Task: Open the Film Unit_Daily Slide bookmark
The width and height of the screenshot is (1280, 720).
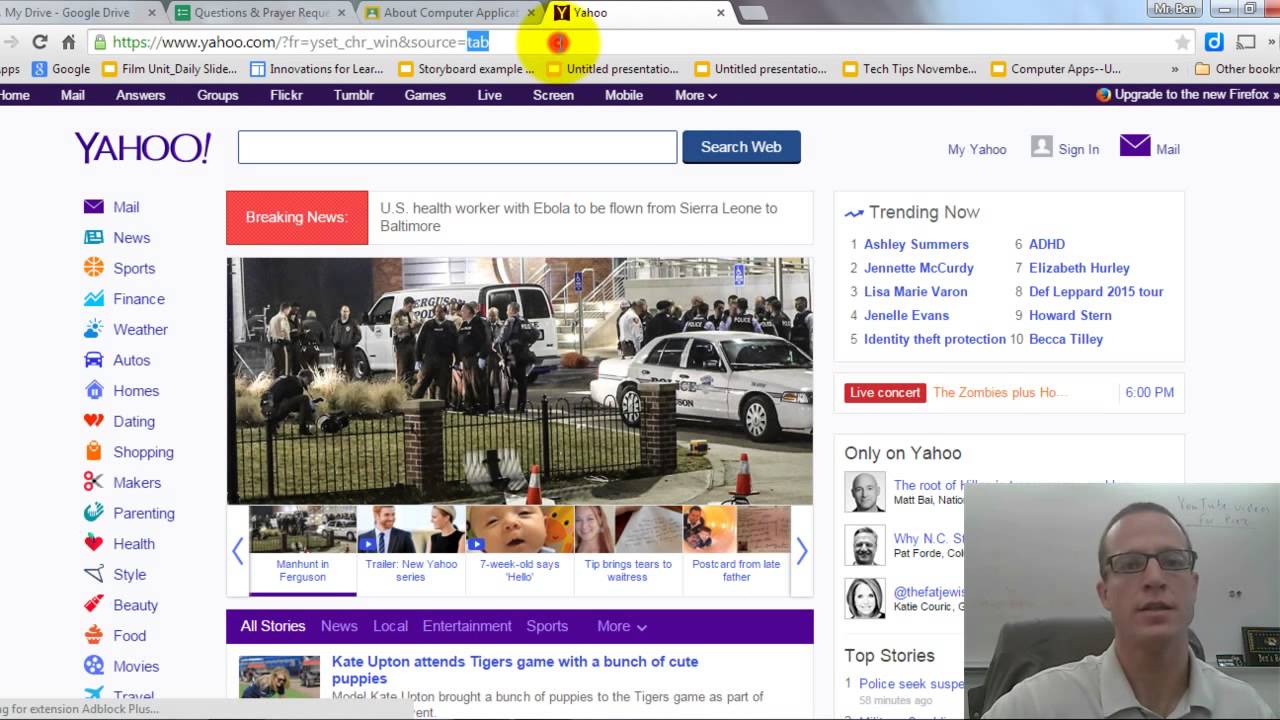Action: (x=169, y=69)
